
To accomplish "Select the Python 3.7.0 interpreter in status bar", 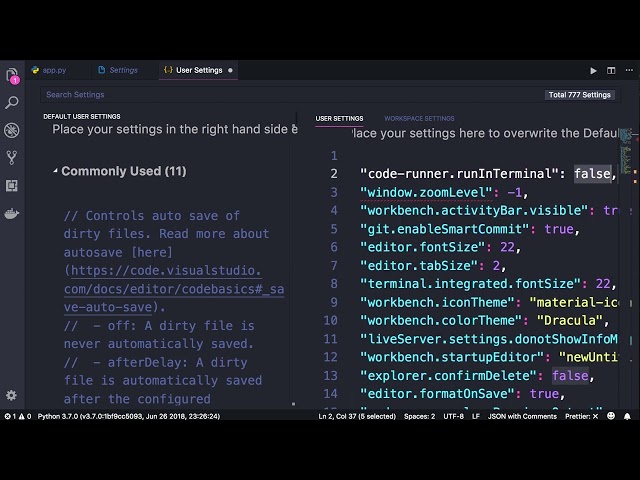I will 129,416.
